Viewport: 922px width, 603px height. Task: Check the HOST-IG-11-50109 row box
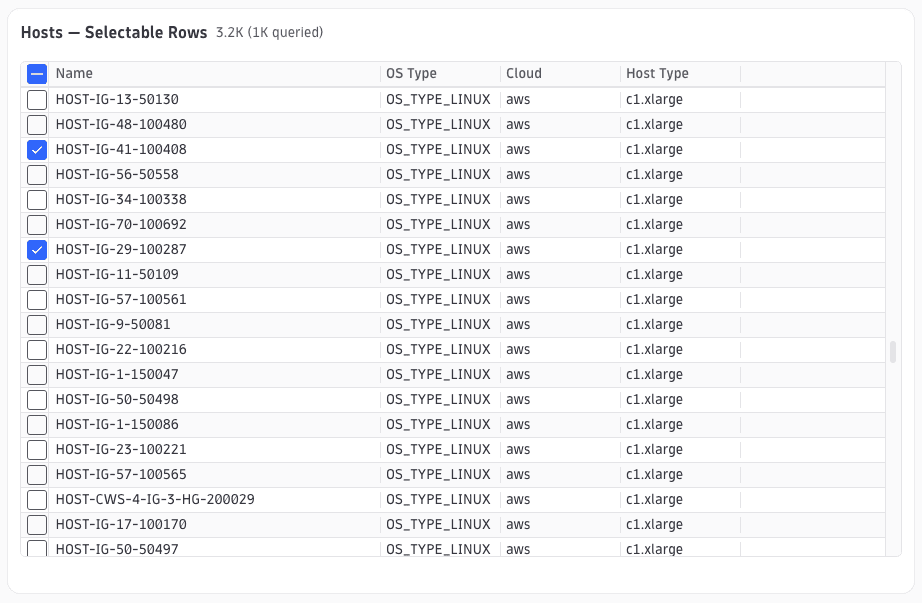pos(37,275)
